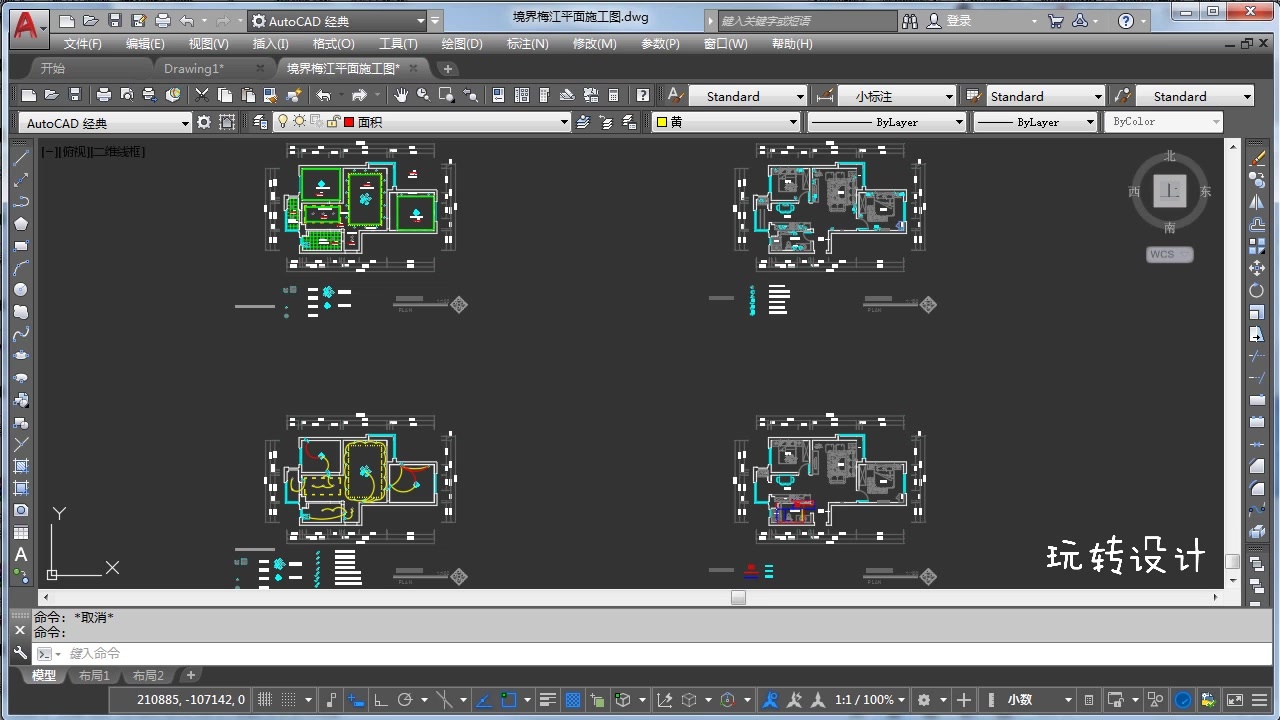Open the Help question mark icon
The image size is (1280, 720).
643,95
